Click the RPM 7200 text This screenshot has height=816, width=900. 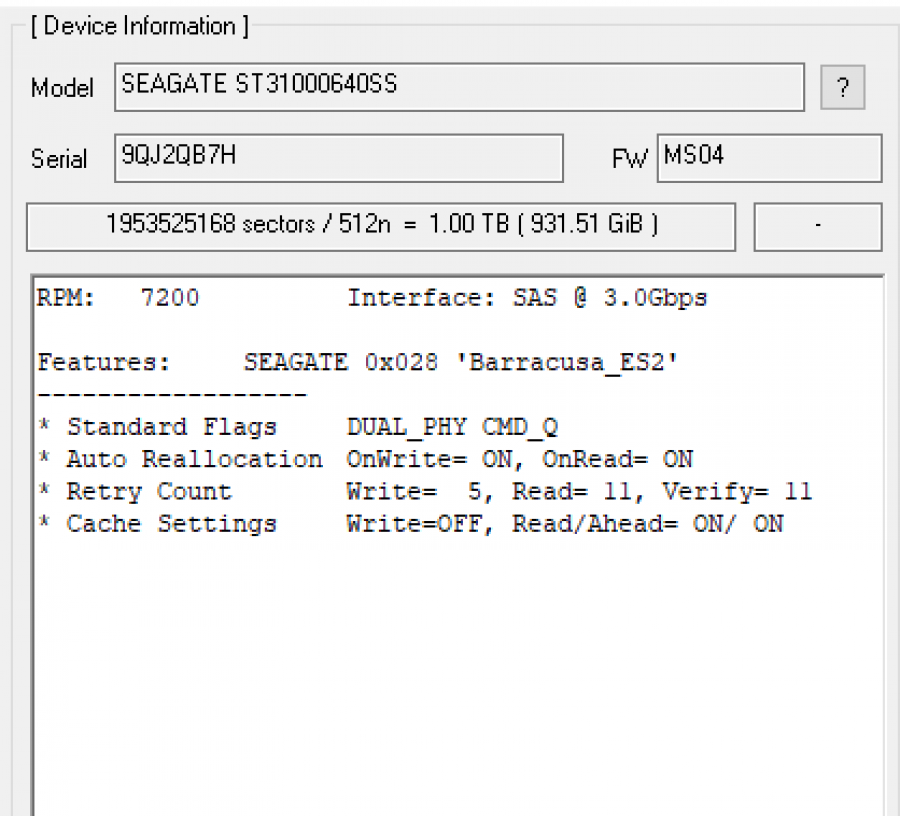(117, 298)
